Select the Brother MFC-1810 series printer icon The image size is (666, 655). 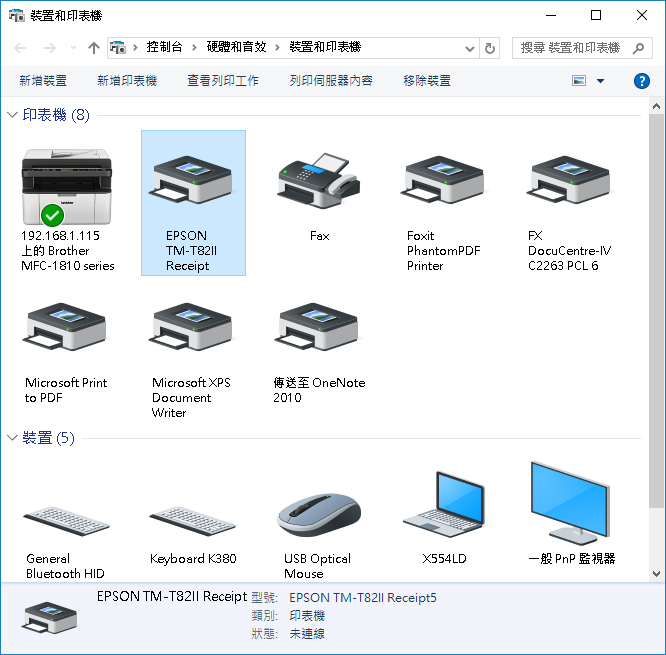click(67, 187)
